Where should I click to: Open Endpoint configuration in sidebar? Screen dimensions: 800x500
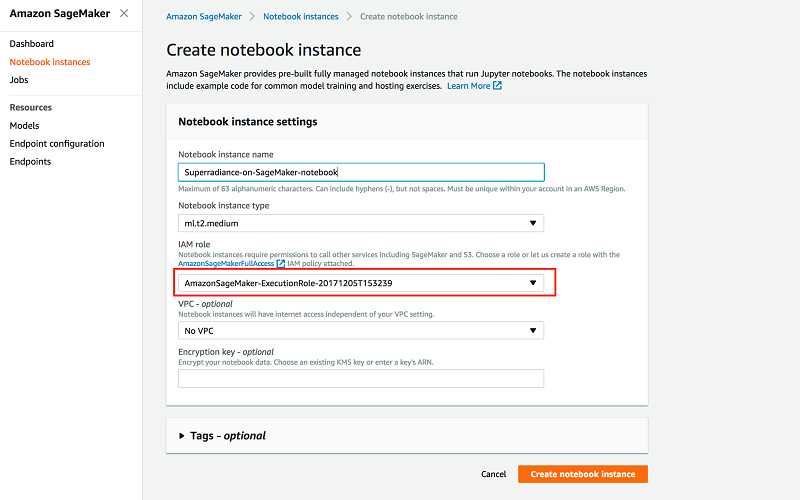(57, 144)
